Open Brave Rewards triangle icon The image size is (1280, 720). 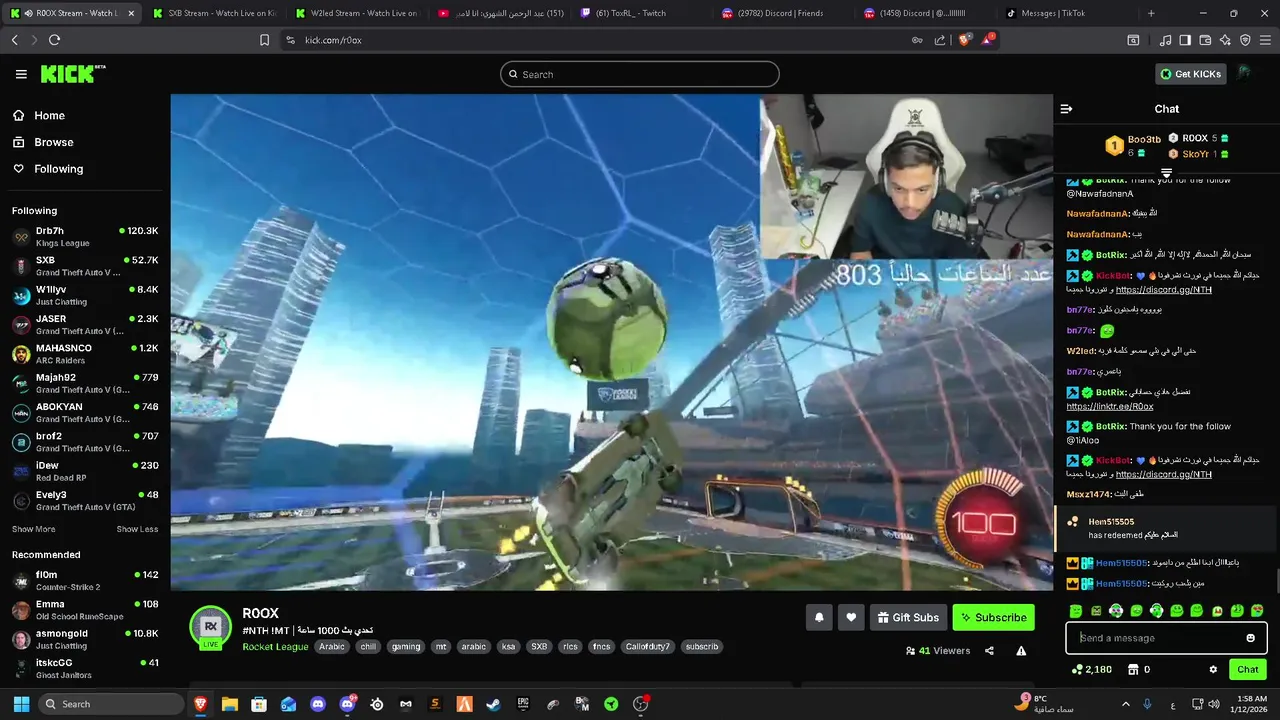pos(988,40)
